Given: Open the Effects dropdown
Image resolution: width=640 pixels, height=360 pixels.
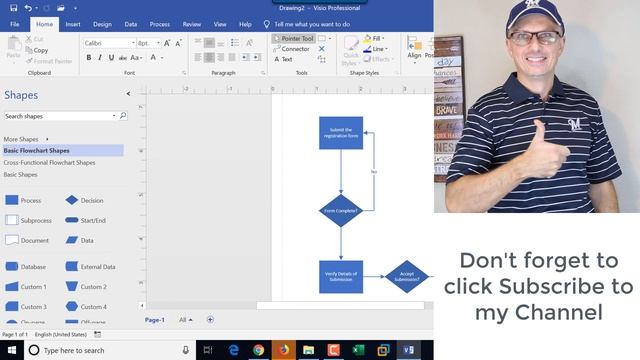Looking at the screenshot, I should (378, 60).
